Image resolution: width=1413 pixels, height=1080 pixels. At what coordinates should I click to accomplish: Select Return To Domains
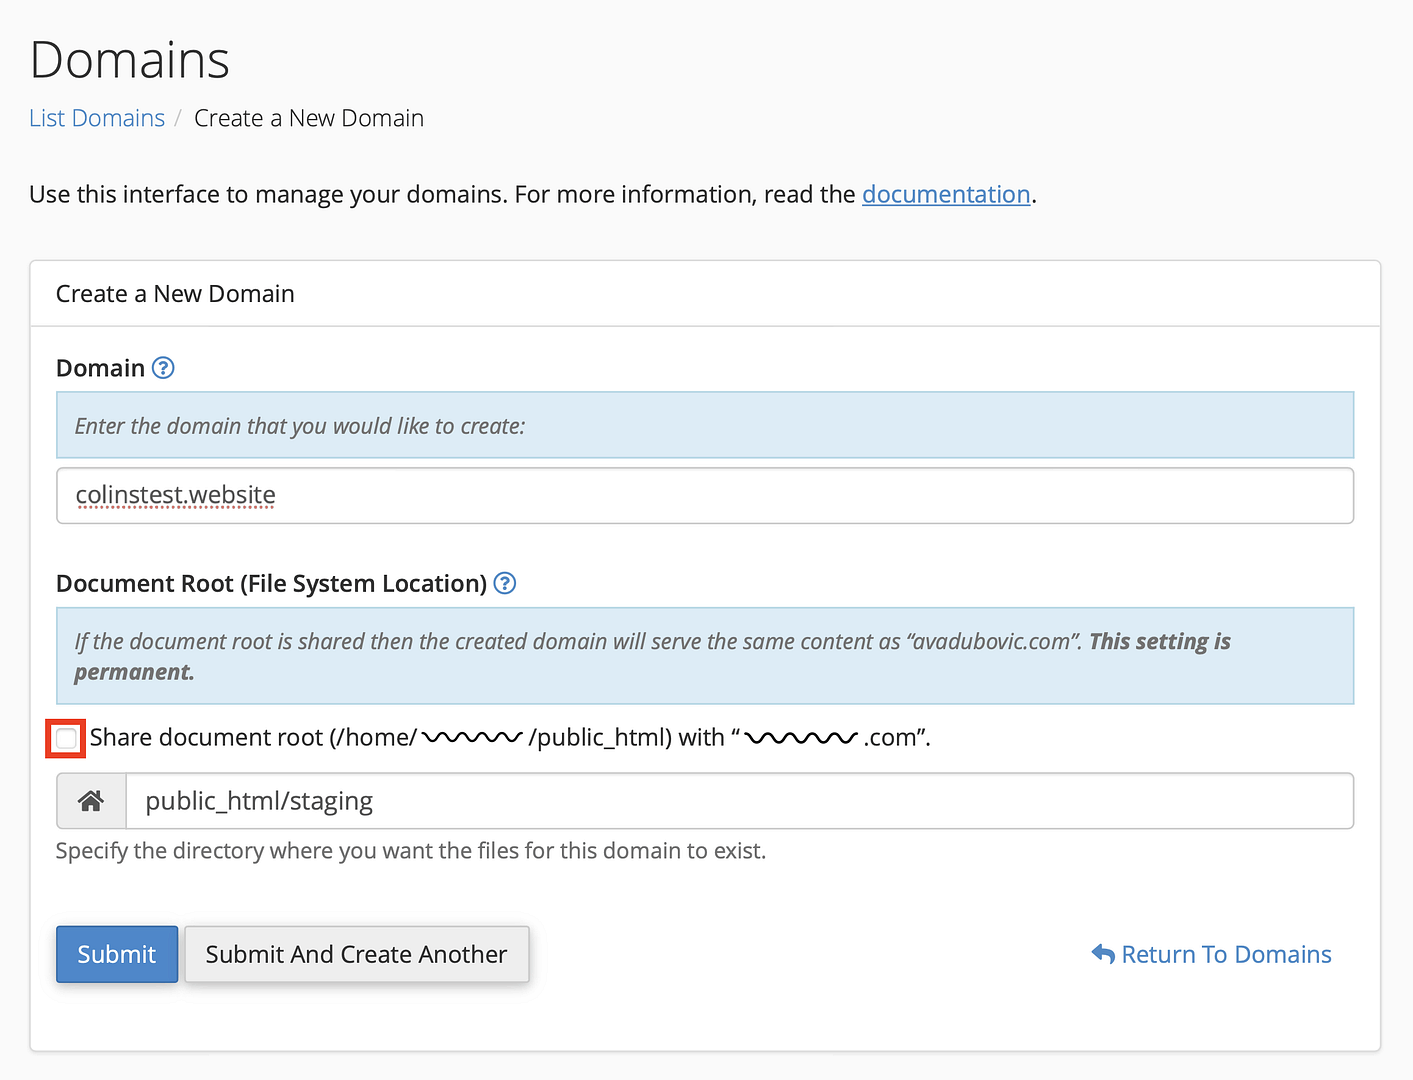click(1225, 954)
